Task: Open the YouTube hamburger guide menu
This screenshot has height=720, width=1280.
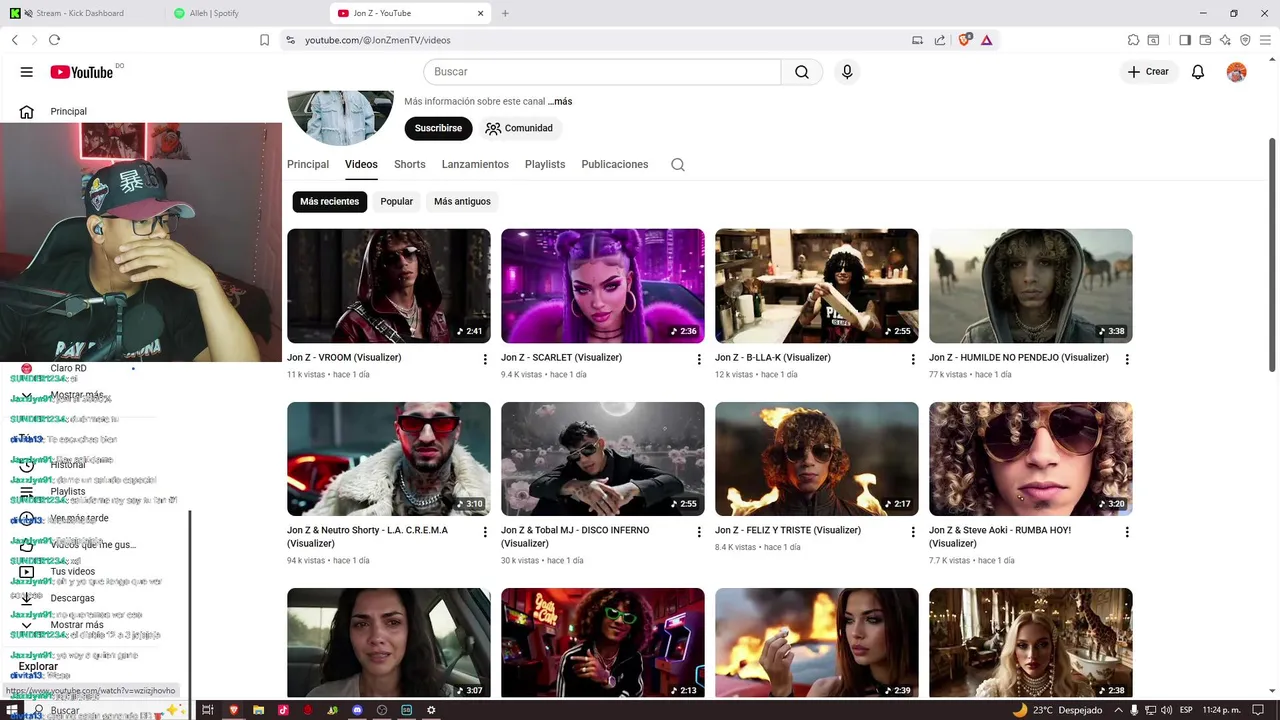Action: 27,72
